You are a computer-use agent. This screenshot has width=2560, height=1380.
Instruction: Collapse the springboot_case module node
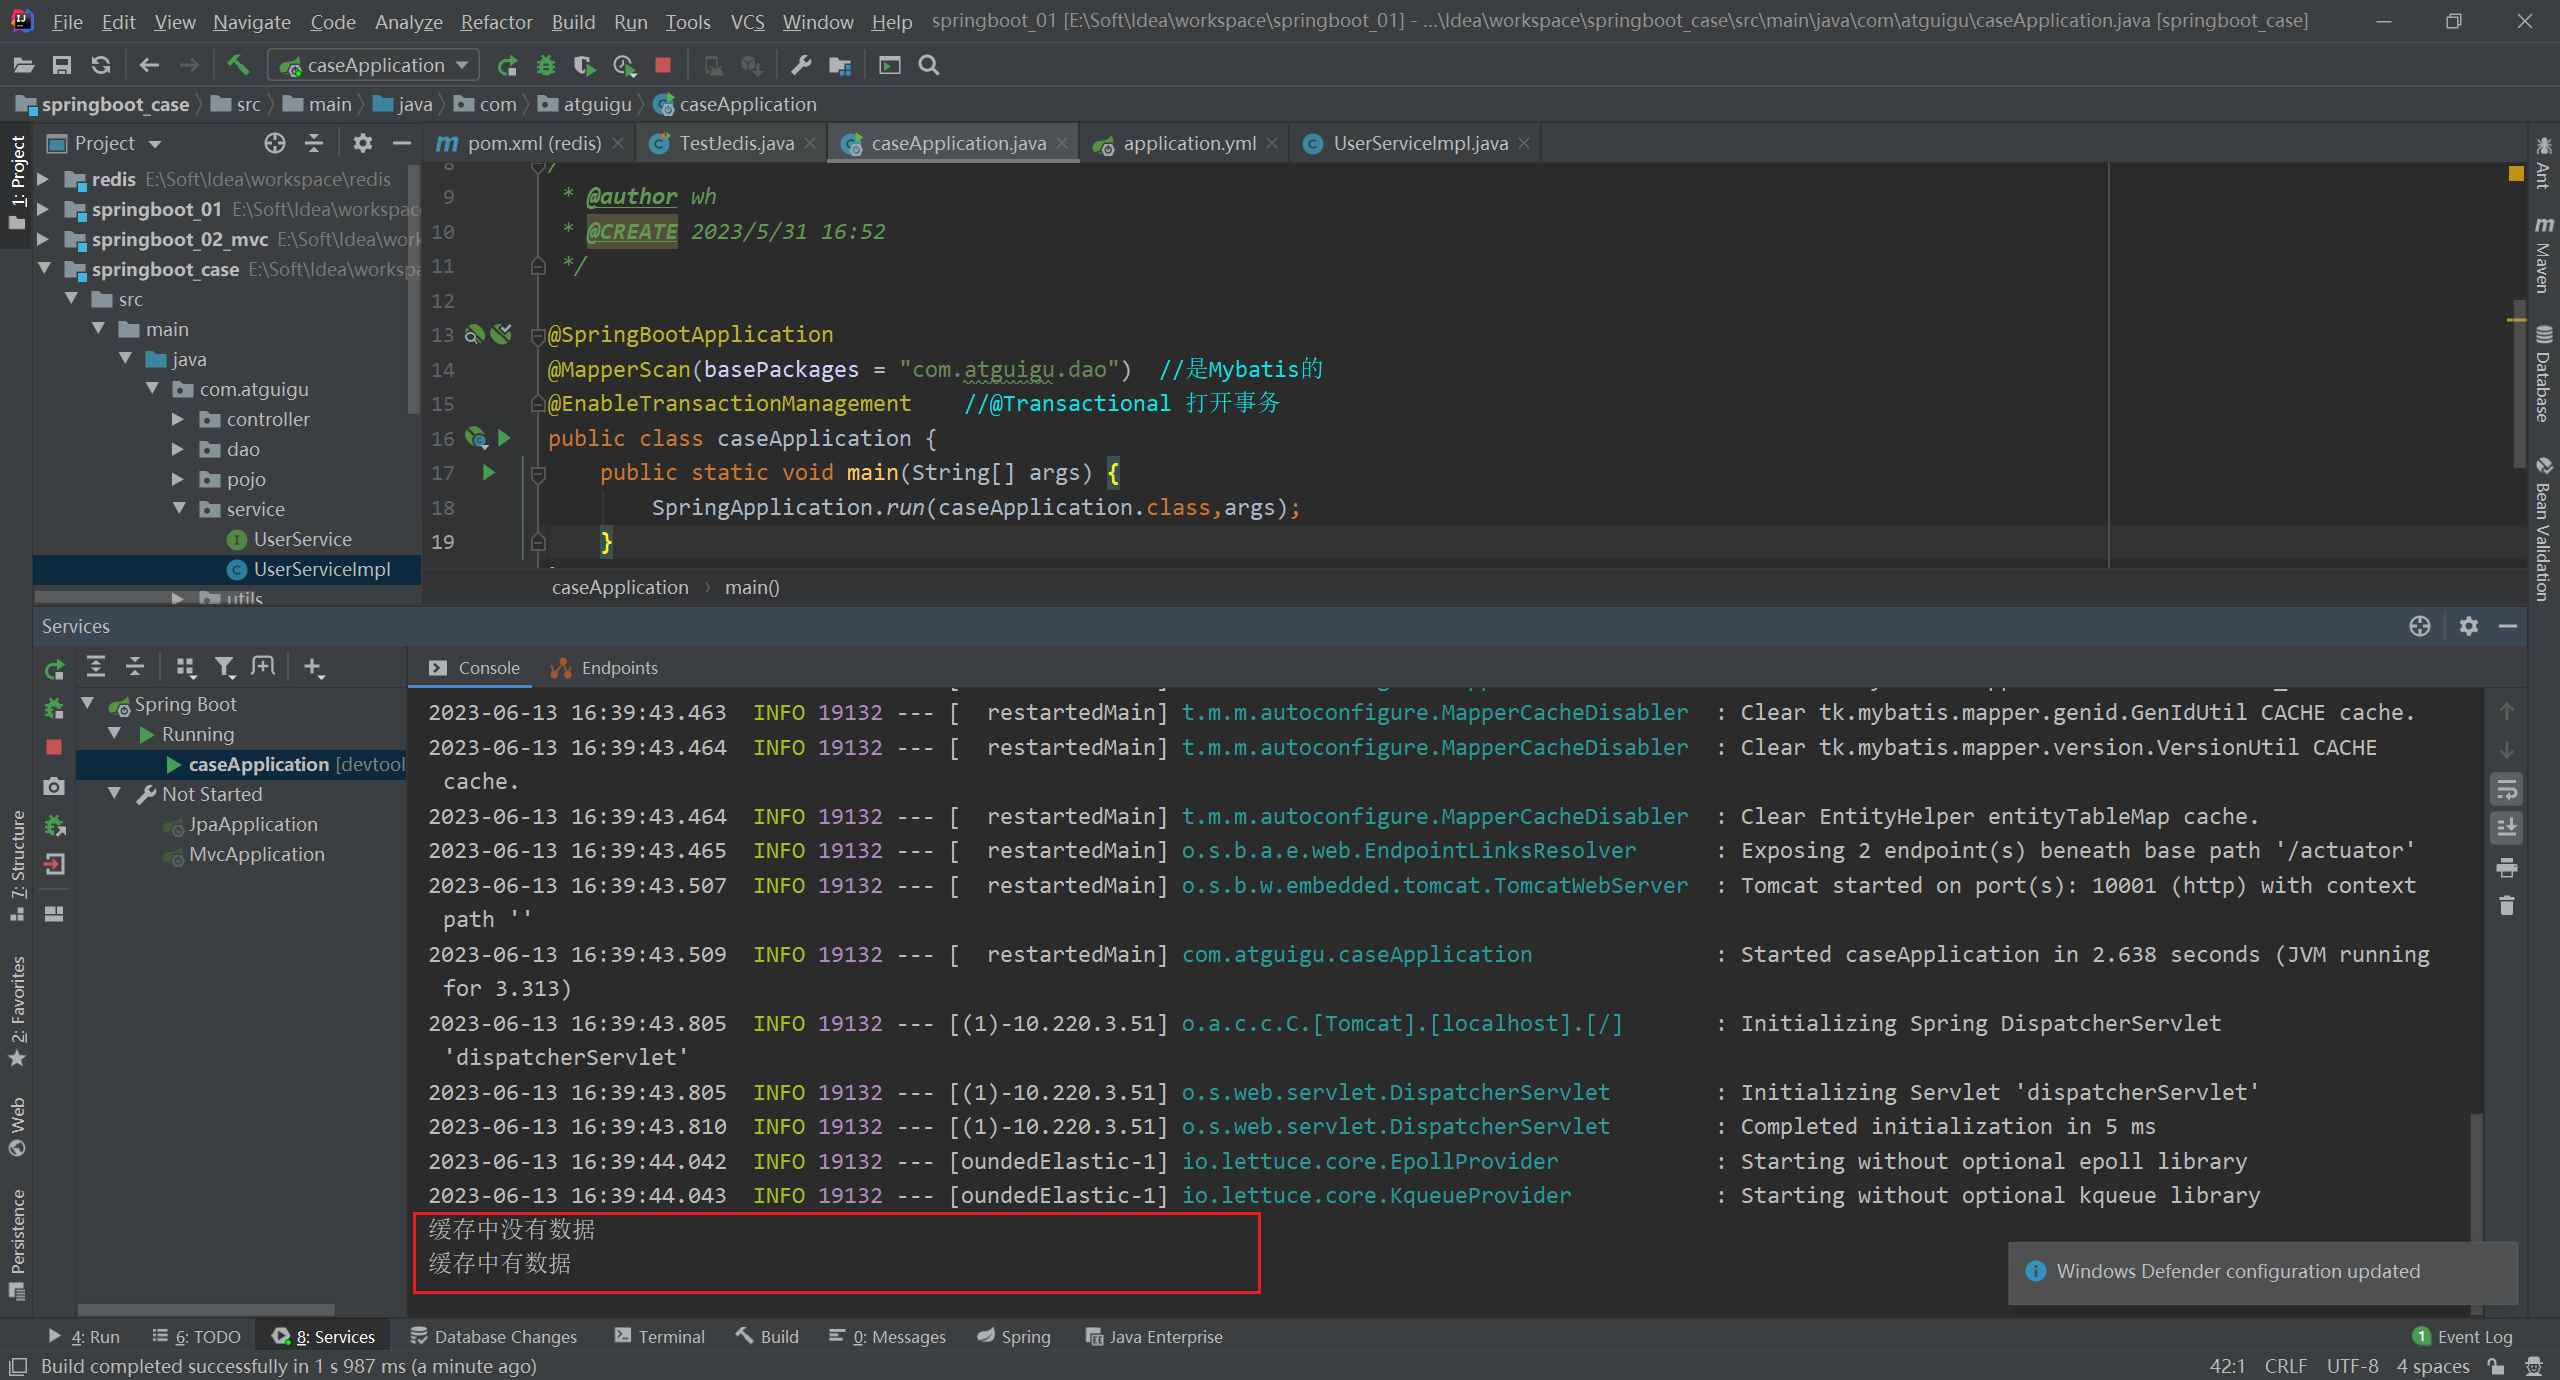43,269
